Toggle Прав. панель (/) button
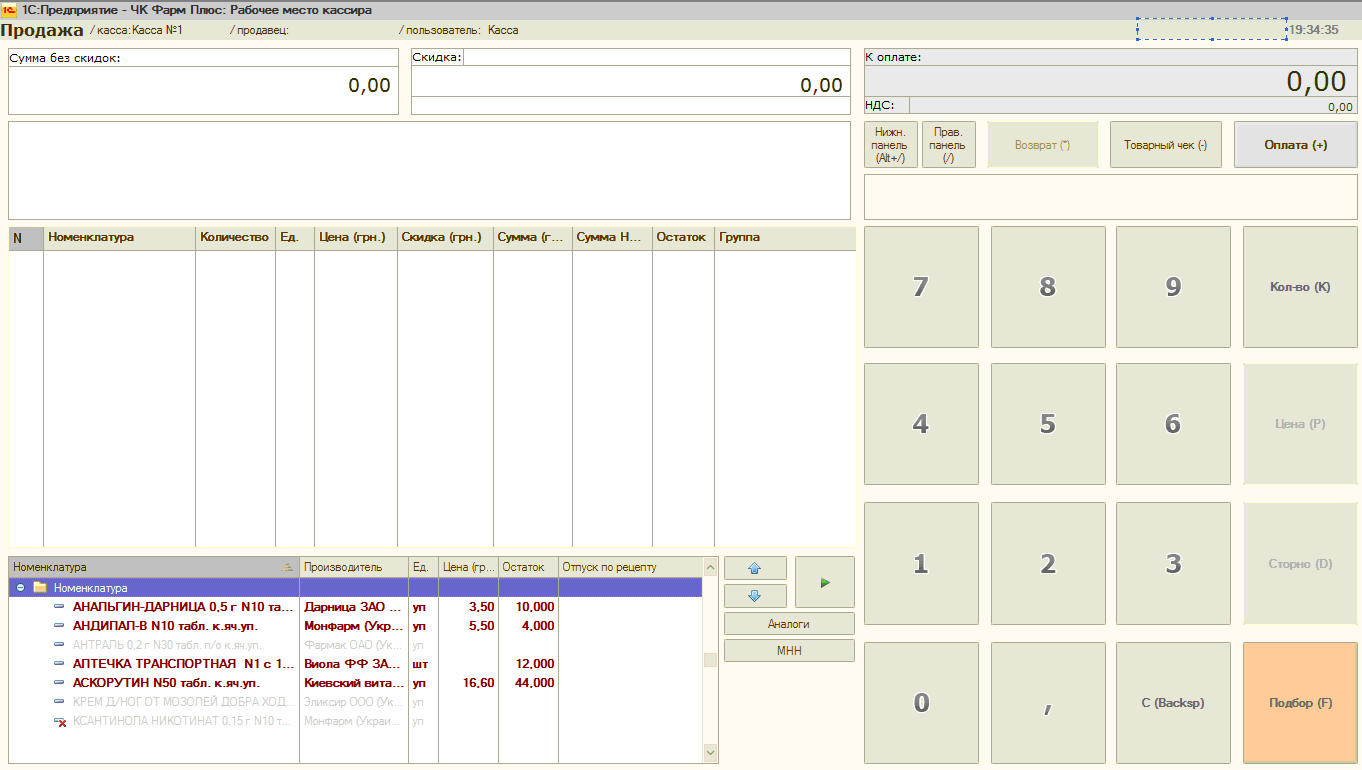This screenshot has height=770, width=1362. coord(948,145)
